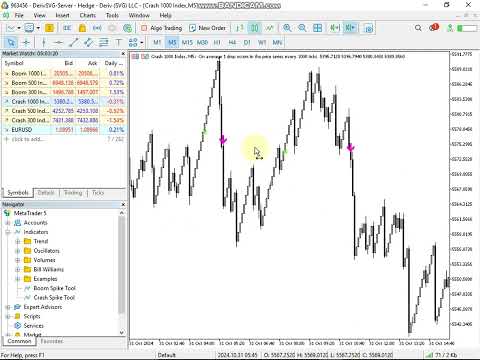Switch chart to bar chart mode
480x360 pixels.
(239, 28)
